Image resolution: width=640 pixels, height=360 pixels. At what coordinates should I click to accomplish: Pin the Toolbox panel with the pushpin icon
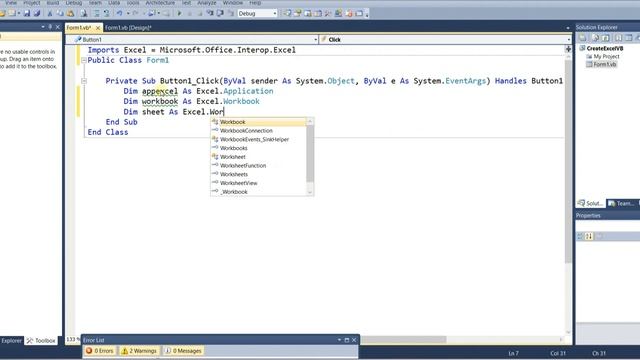tap(50, 27)
